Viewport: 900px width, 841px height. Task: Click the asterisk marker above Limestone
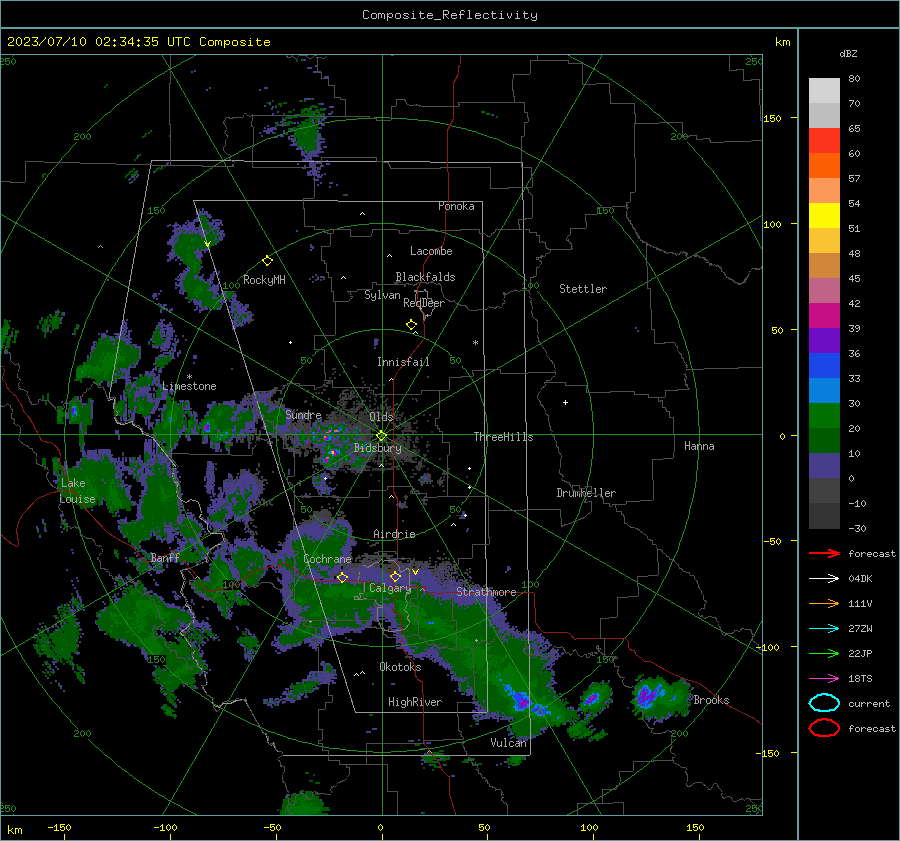coord(189,377)
